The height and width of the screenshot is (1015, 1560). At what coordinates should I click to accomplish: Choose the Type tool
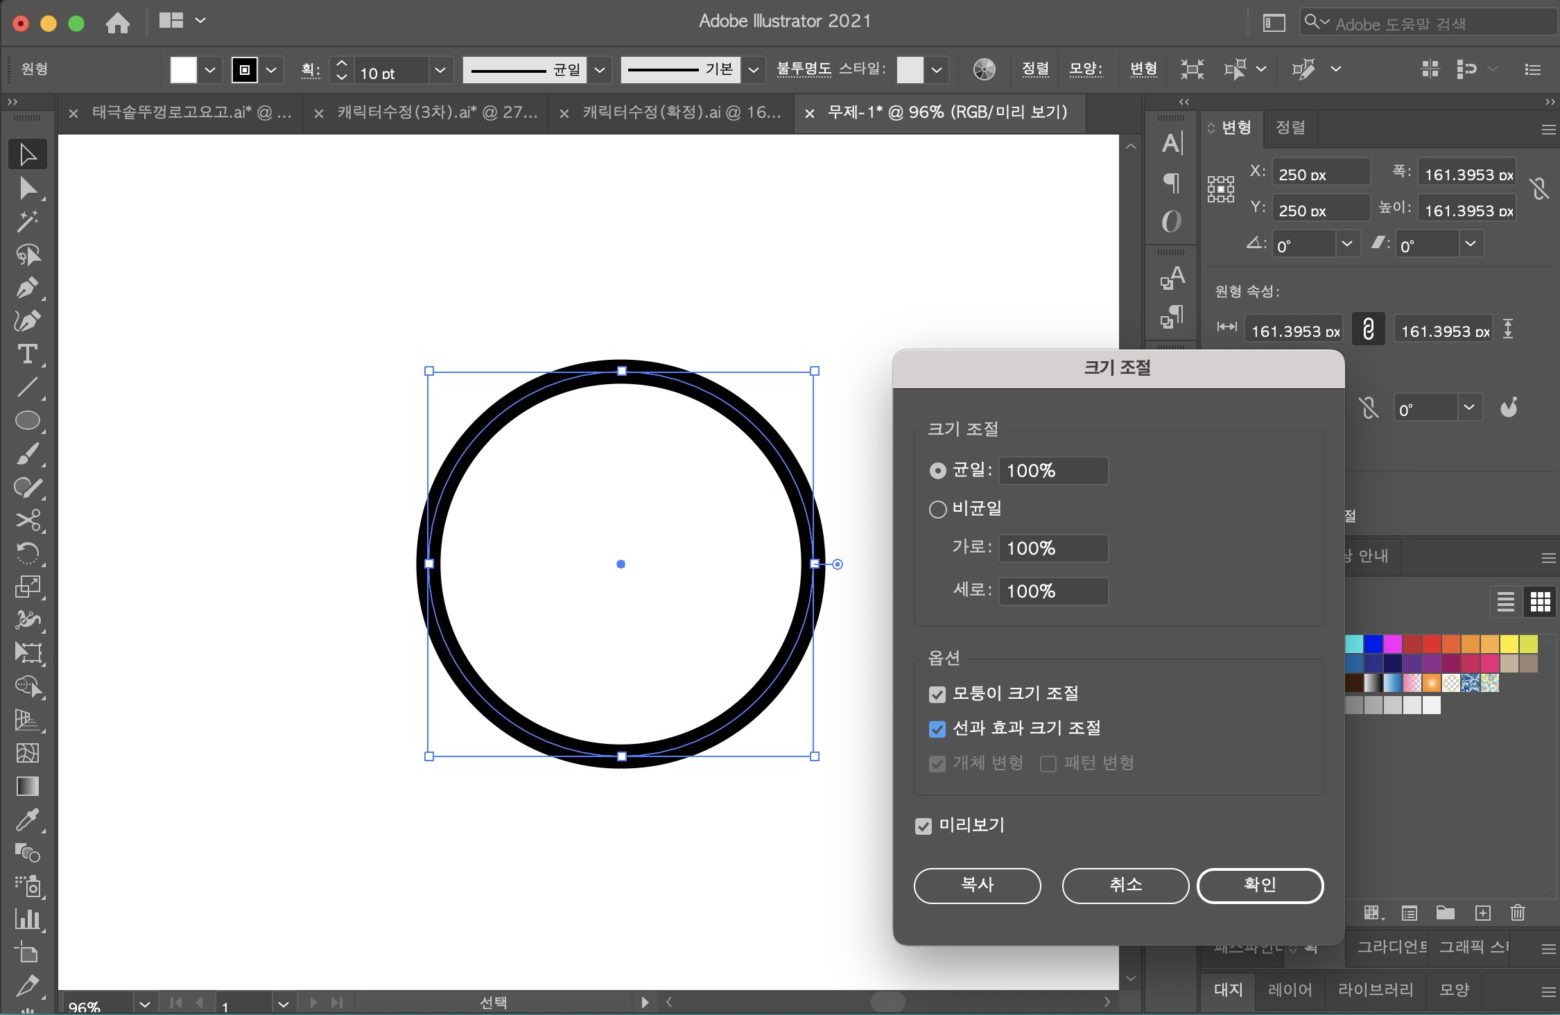pos(27,355)
